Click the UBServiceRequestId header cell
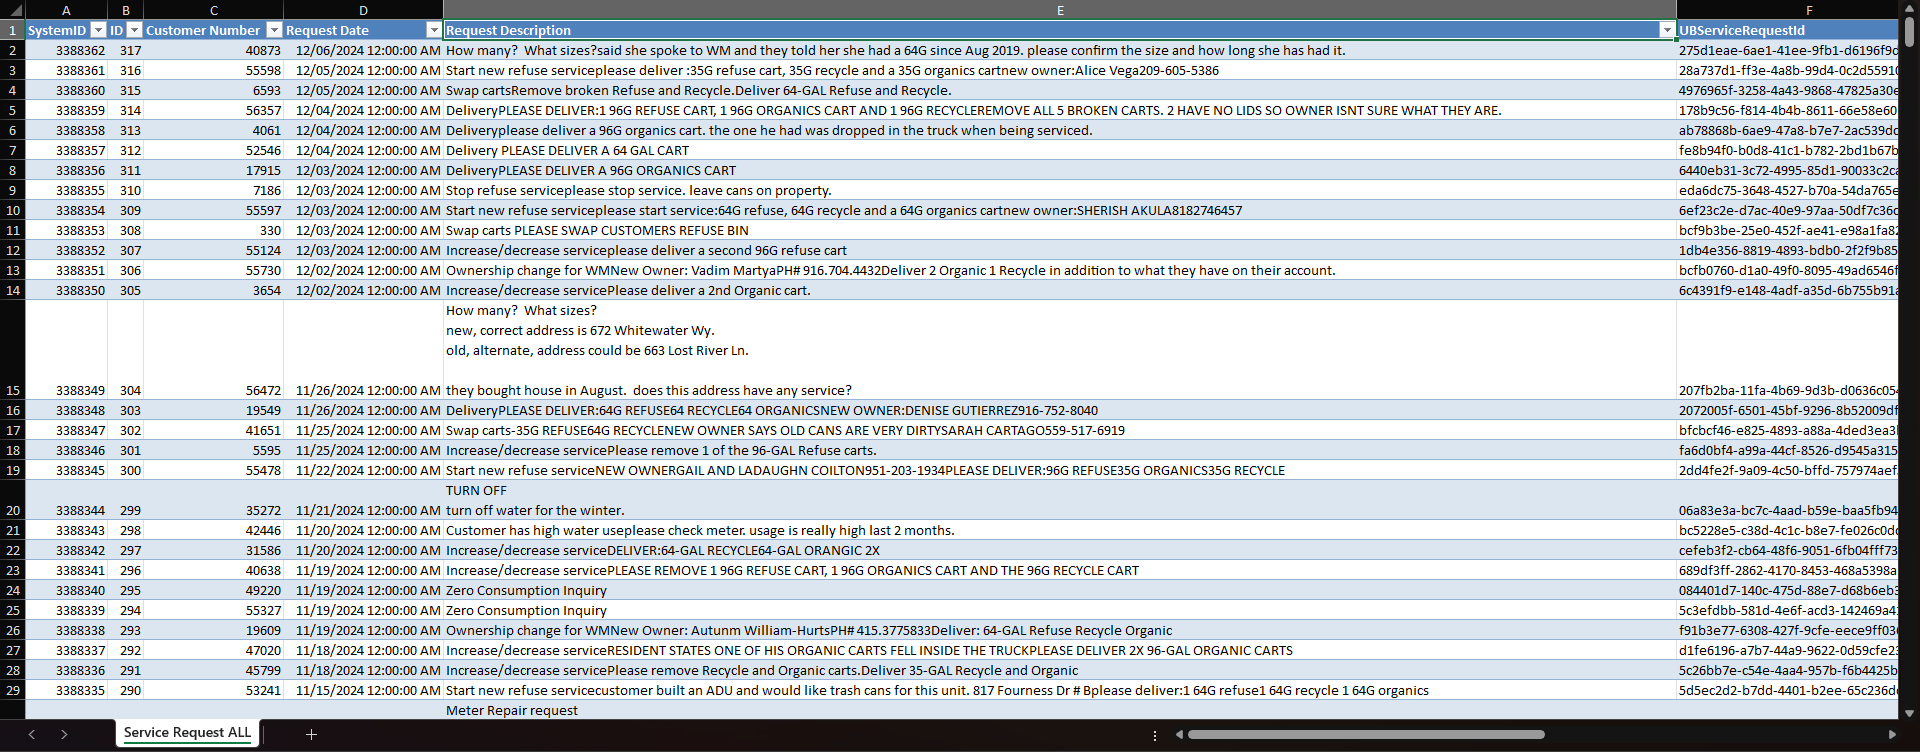This screenshot has height=752, width=1920. [x=1787, y=30]
